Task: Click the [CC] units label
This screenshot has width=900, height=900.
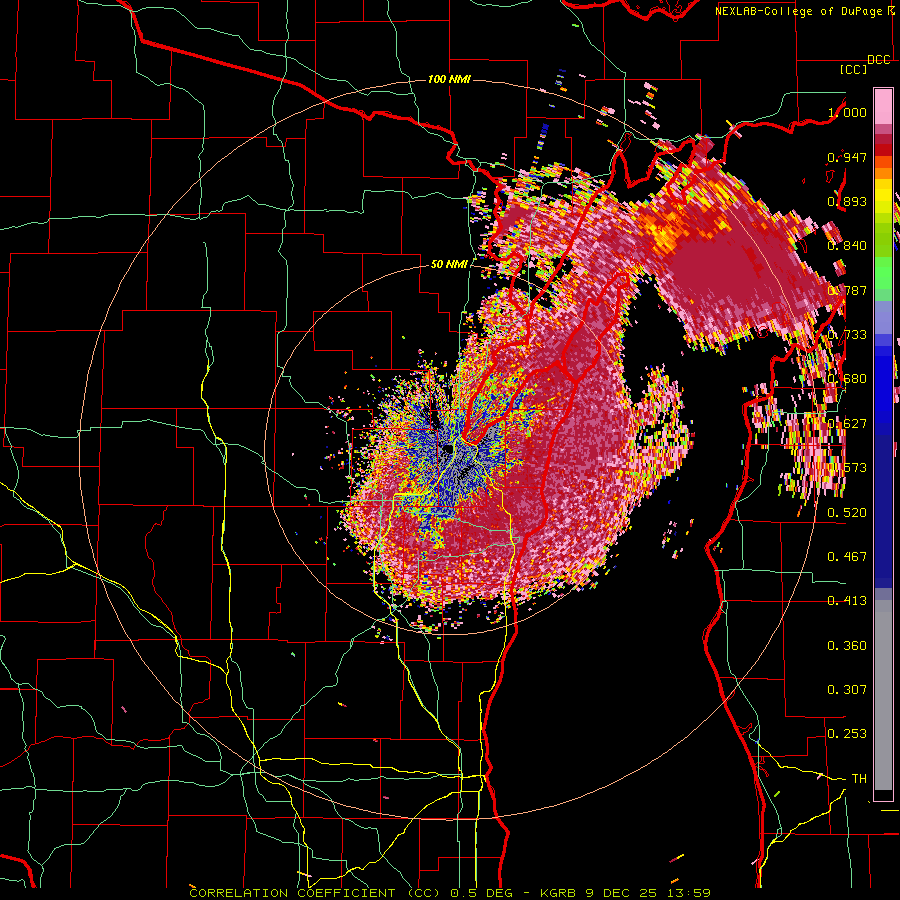Action: [854, 69]
